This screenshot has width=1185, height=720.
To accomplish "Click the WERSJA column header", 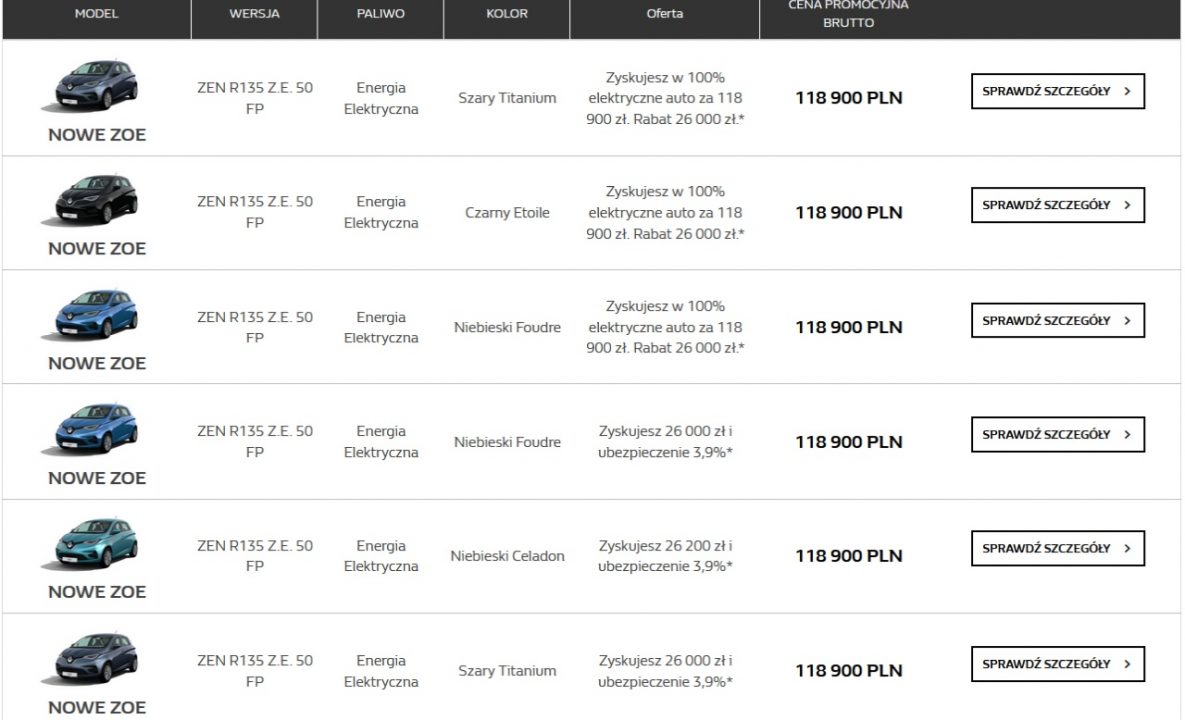I will pos(255,14).
